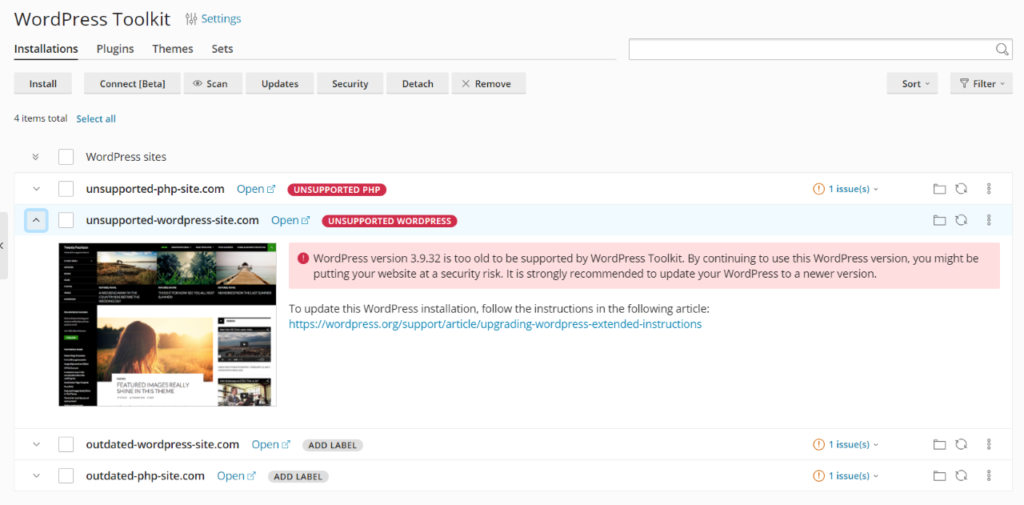Add label to outdated-wordpress-site.com

point(332,445)
